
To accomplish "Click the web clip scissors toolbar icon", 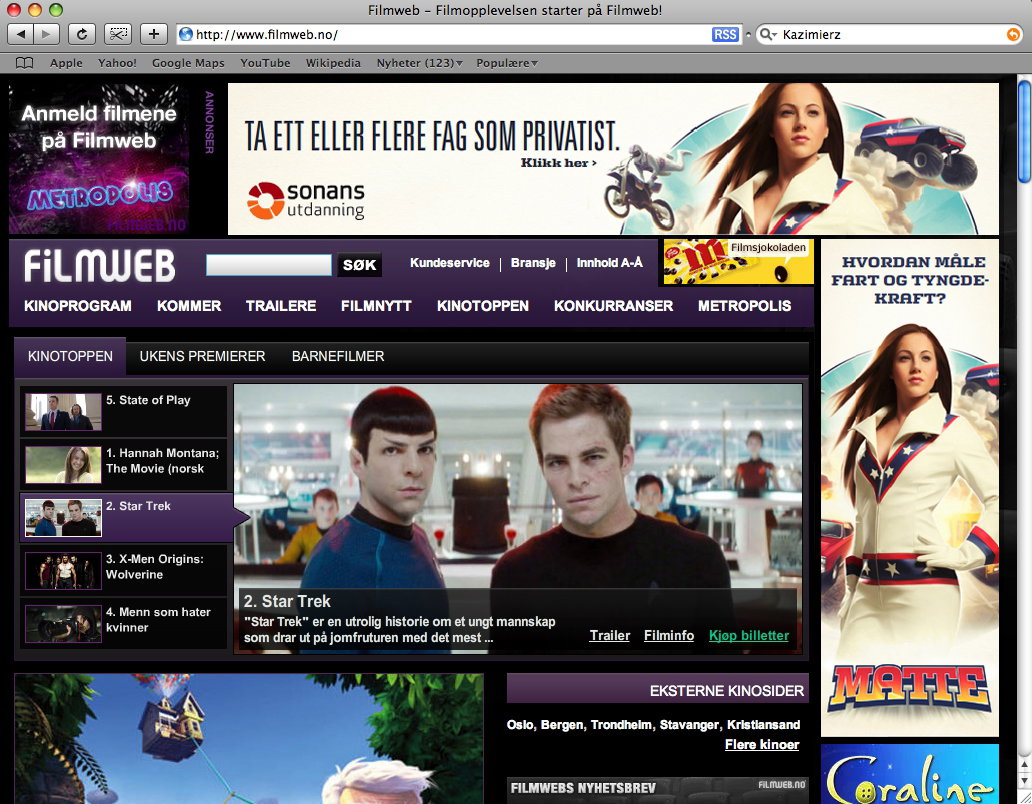I will [118, 34].
